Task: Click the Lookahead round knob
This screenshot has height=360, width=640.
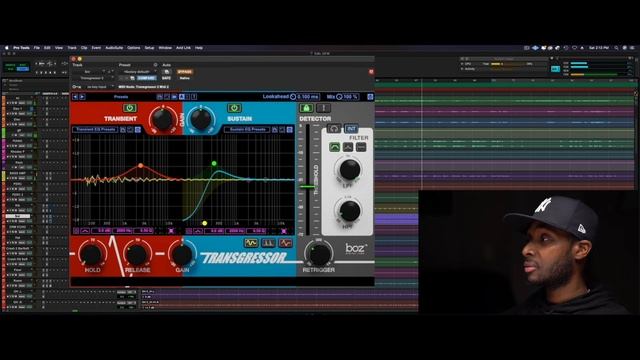Action: click(x=293, y=97)
